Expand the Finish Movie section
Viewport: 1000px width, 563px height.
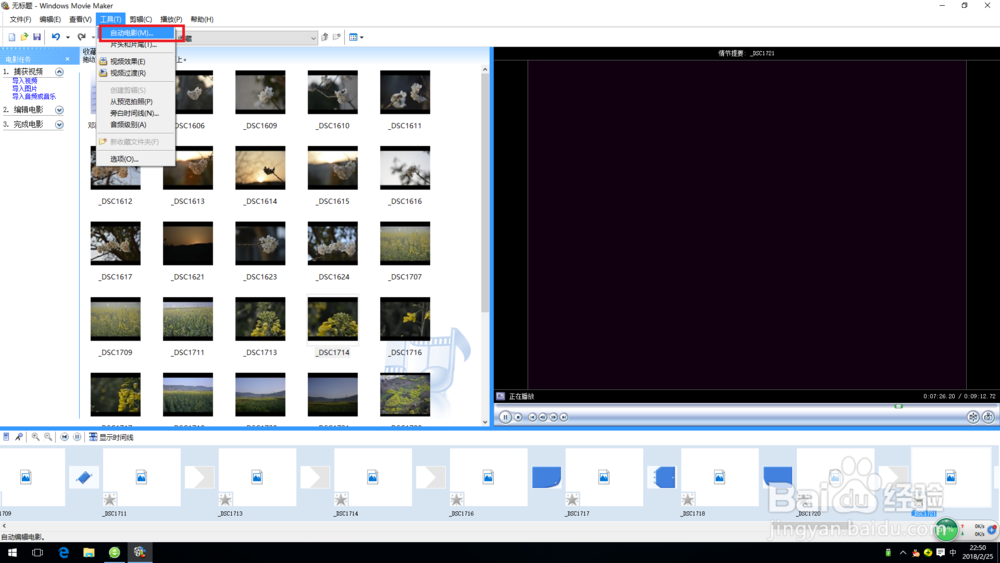(x=59, y=124)
